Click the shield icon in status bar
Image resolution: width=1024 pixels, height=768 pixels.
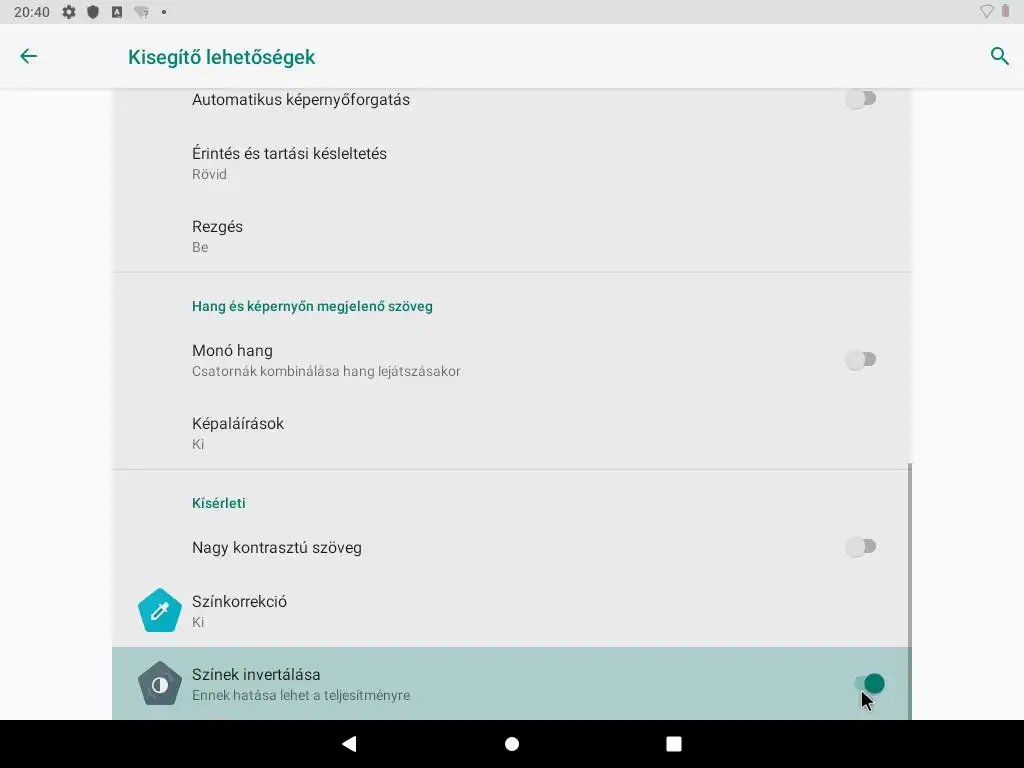click(x=93, y=12)
